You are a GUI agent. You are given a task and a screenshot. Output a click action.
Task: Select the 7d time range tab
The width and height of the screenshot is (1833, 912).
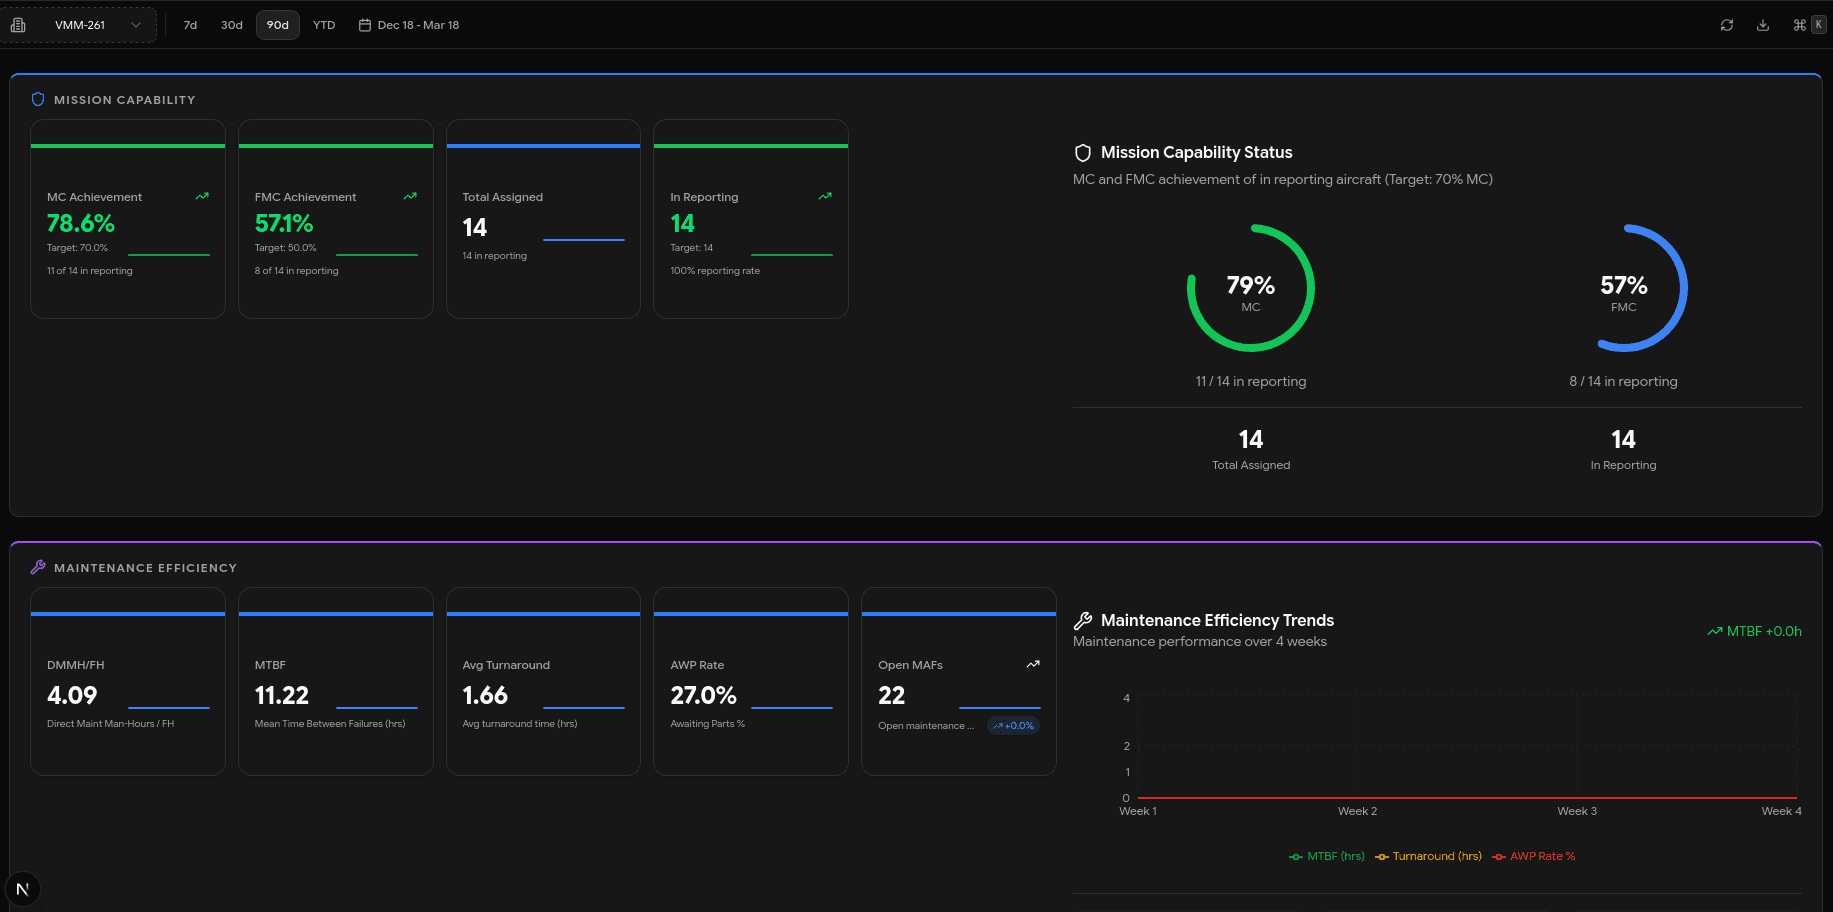click(190, 25)
